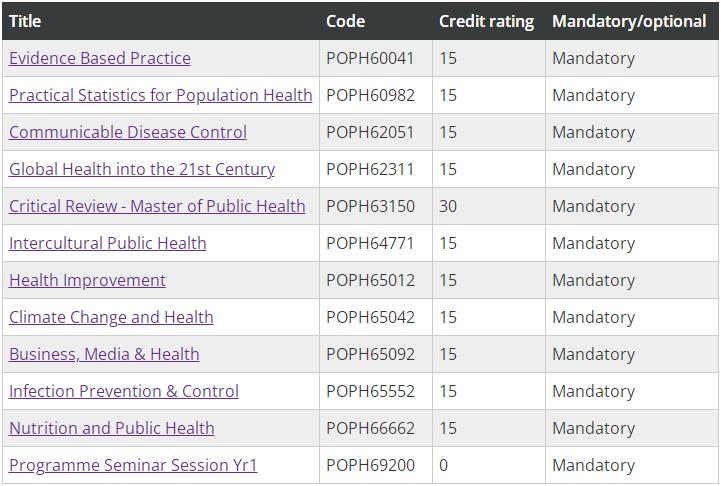
Task: Open Programme Seminar Session Yr1 link
Action: click(x=133, y=465)
